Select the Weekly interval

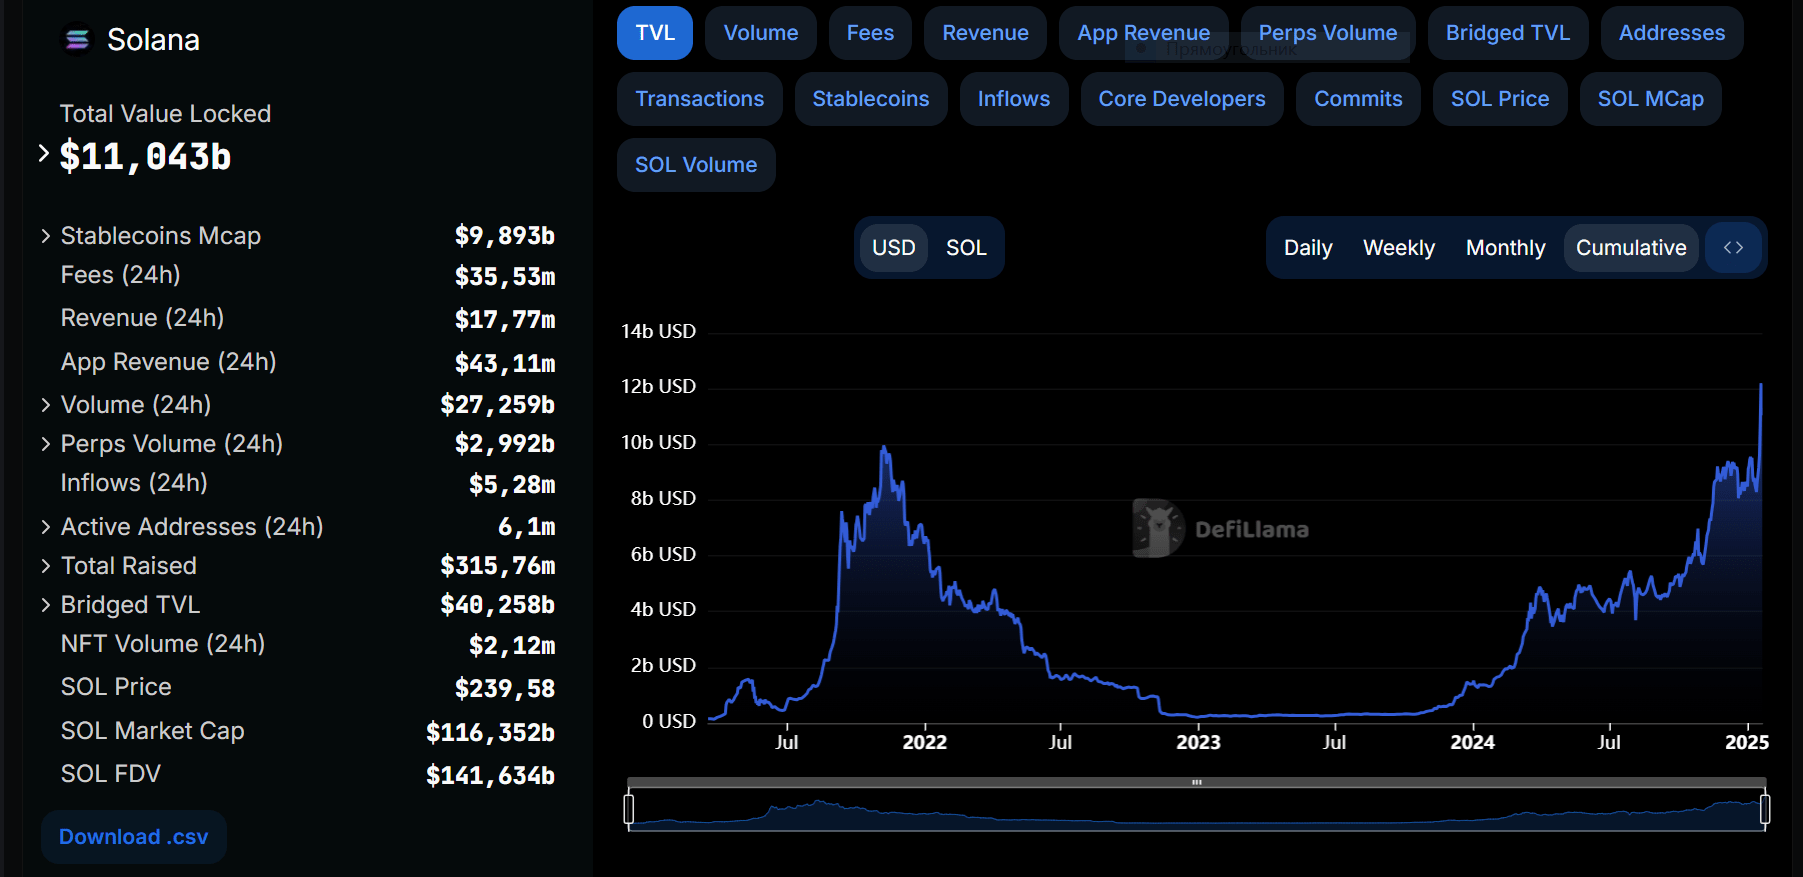(x=1399, y=247)
